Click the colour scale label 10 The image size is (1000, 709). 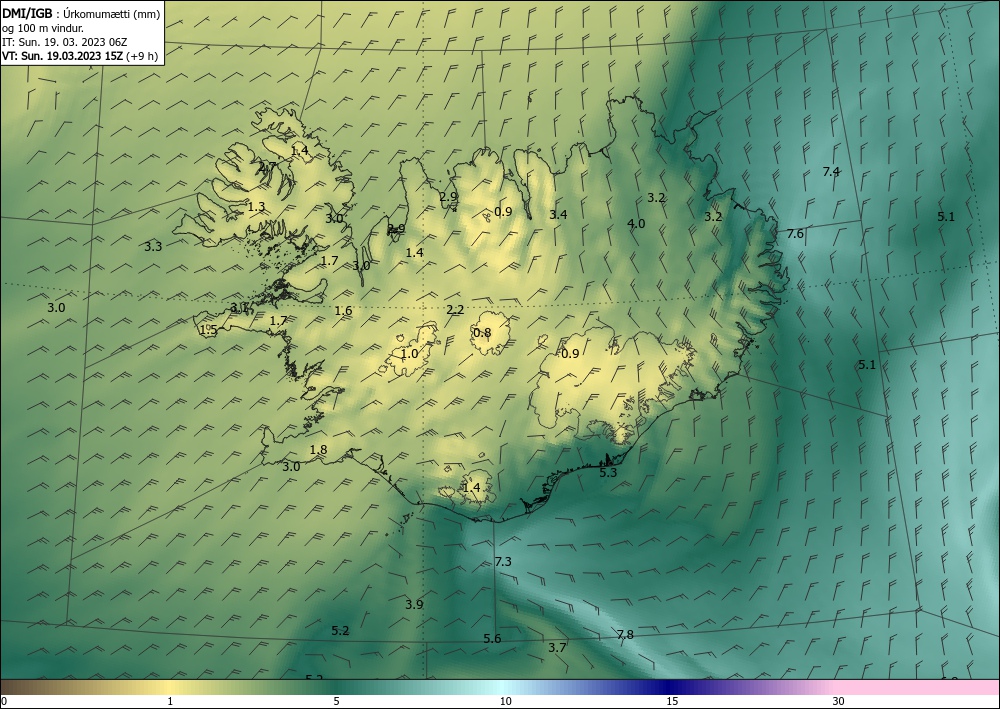coord(505,701)
